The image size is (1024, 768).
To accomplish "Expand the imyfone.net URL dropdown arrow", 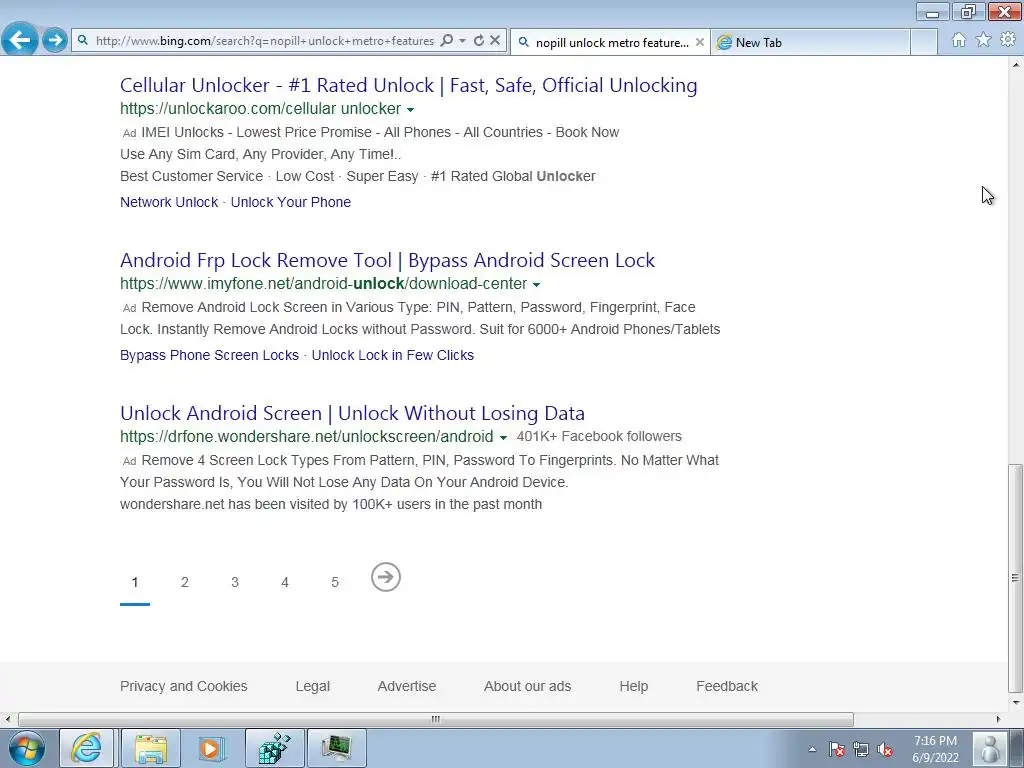I will click(536, 285).
